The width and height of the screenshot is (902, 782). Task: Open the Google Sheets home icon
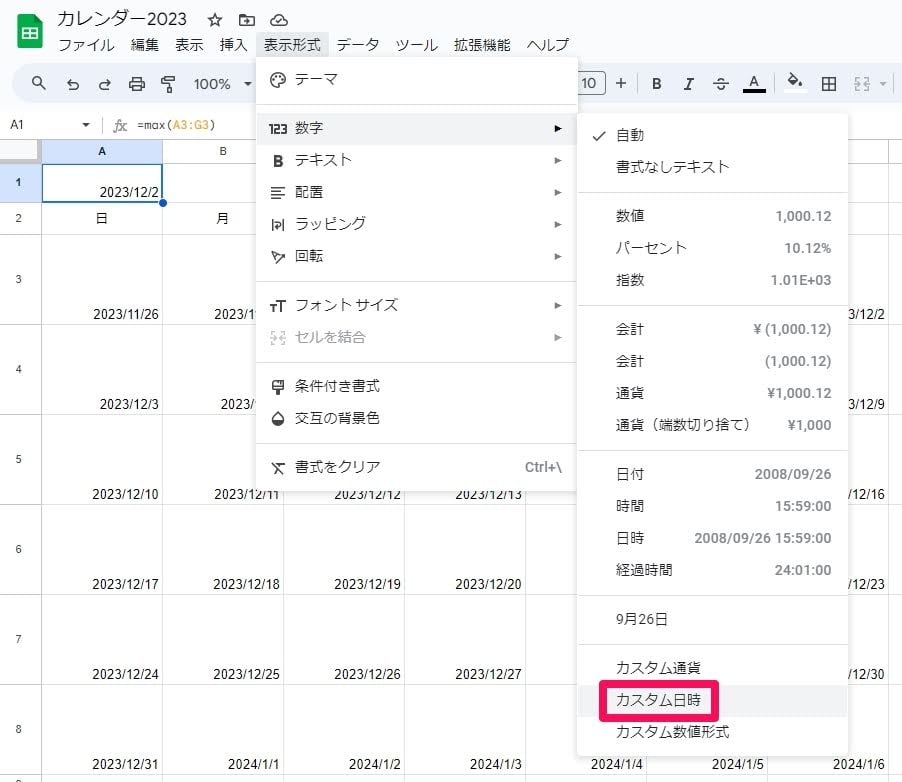[x=30, y=31]
